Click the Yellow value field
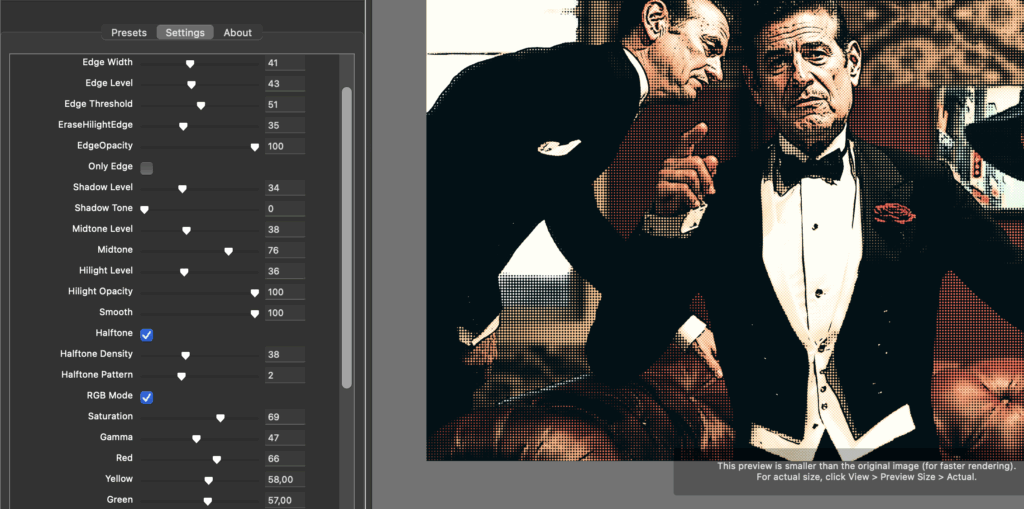The width and height of the screenshot is (1024, 509). click(x=285, y=479)
